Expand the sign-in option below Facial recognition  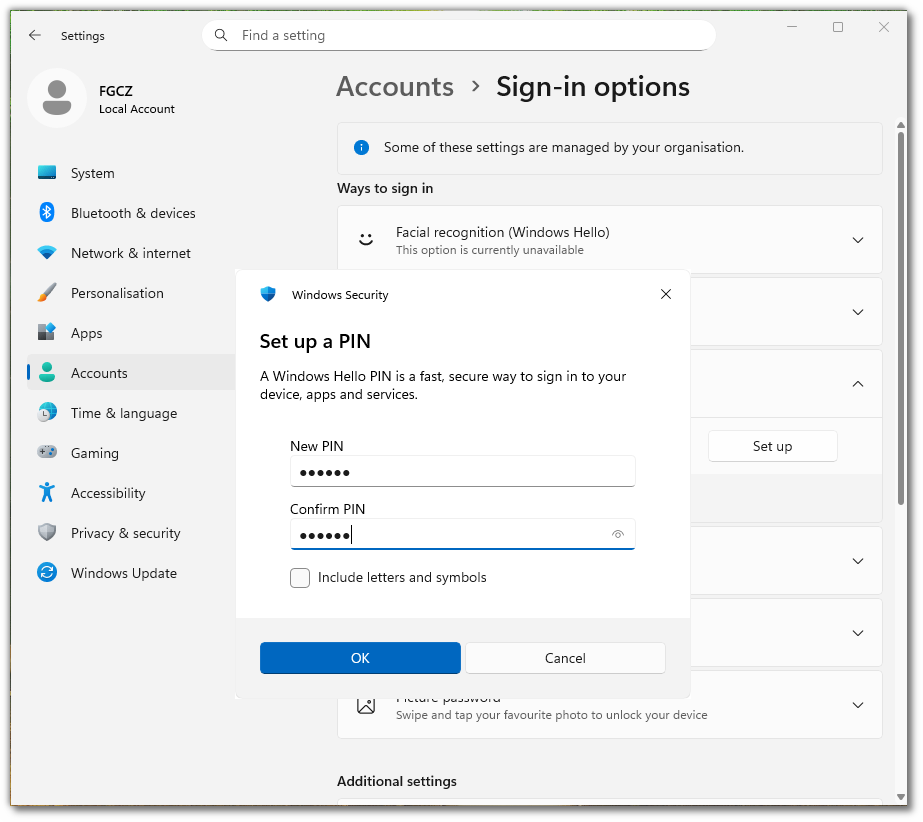(x=858, y=312)
